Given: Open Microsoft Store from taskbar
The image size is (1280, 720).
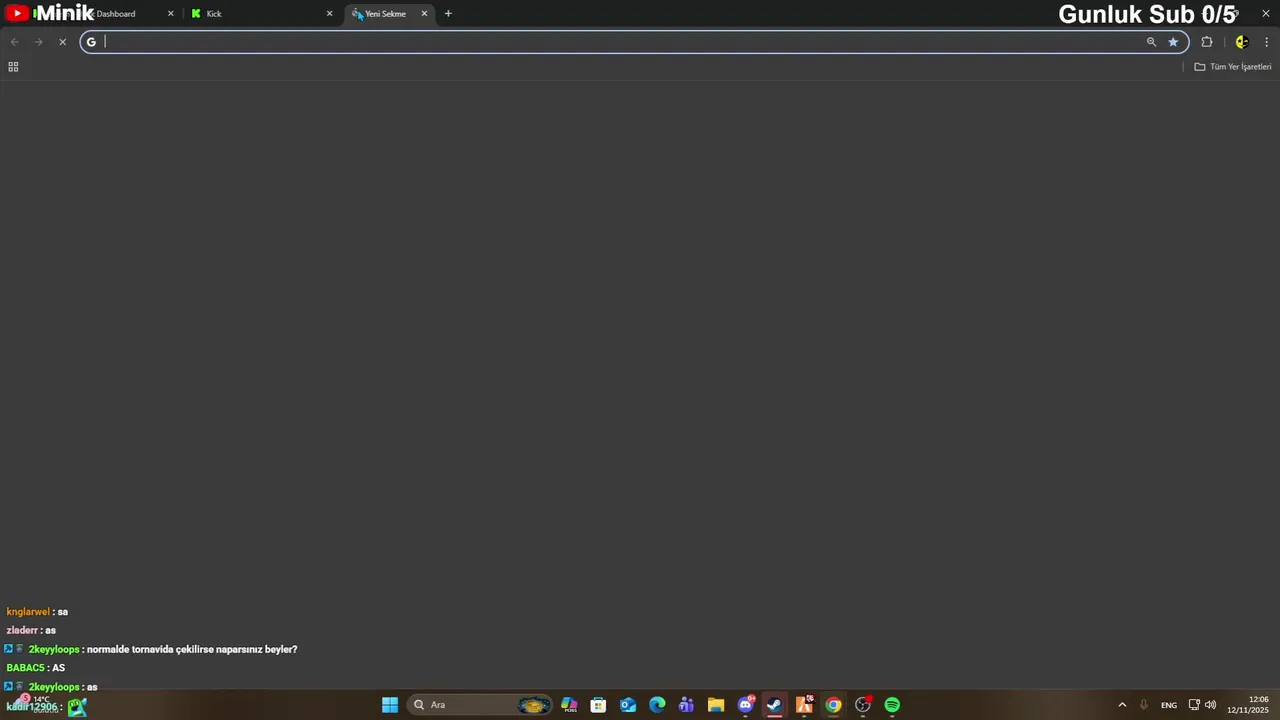Looking at the screenshot, I should pos(598,705).
